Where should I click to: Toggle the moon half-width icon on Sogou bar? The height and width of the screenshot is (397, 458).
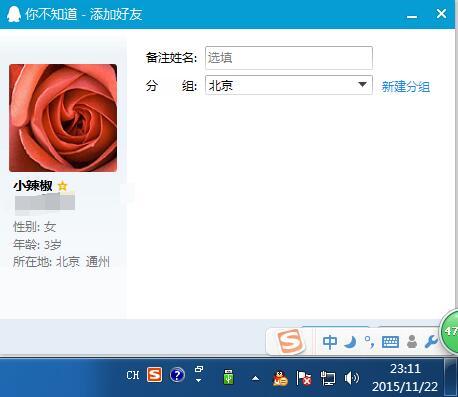point(350,342)
